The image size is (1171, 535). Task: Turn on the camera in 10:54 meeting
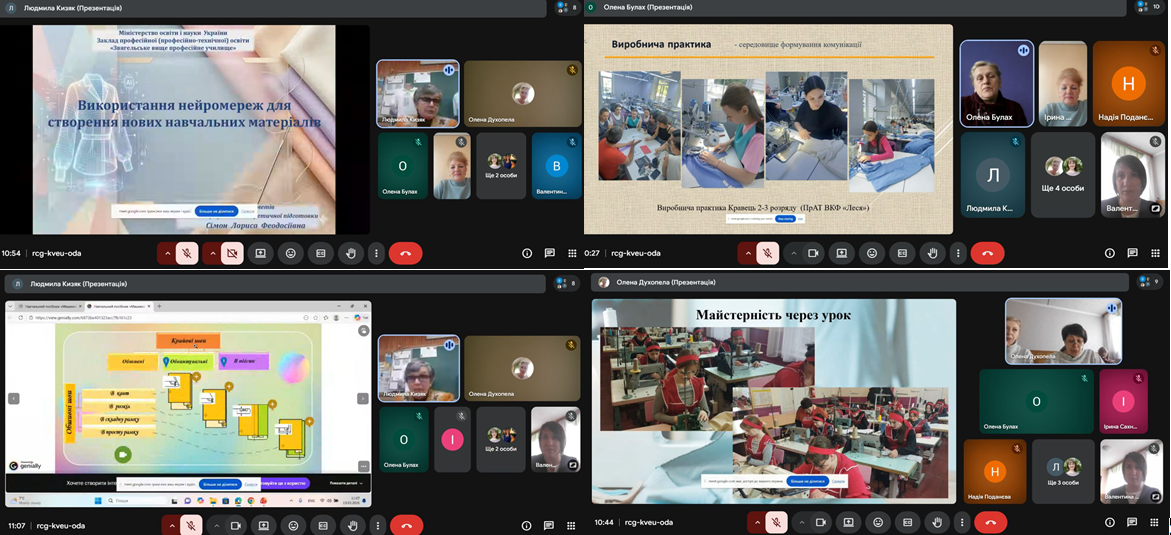(x=232, y=253)
